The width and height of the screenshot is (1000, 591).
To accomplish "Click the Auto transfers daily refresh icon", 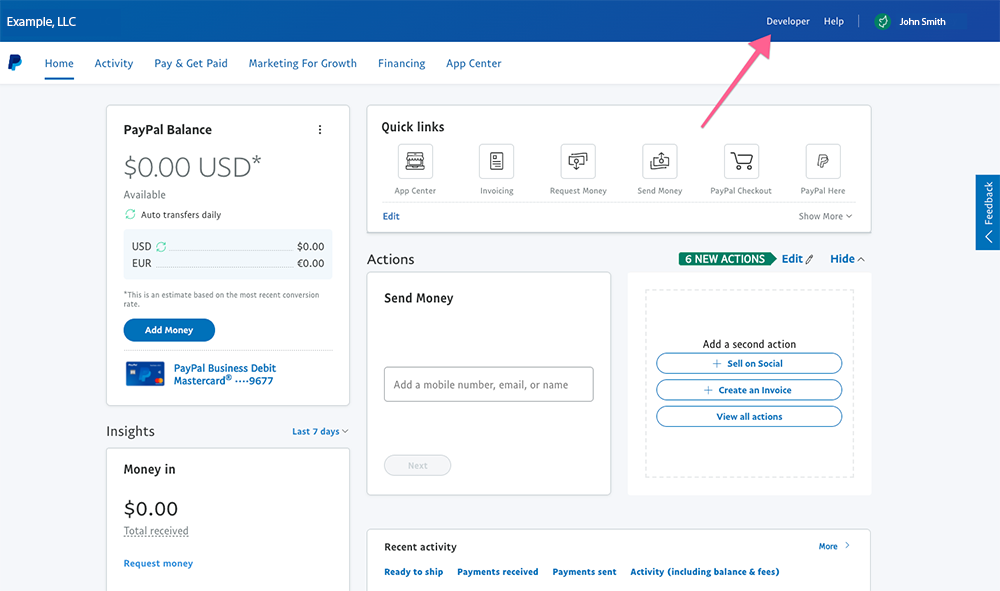I will coord(129,214).
